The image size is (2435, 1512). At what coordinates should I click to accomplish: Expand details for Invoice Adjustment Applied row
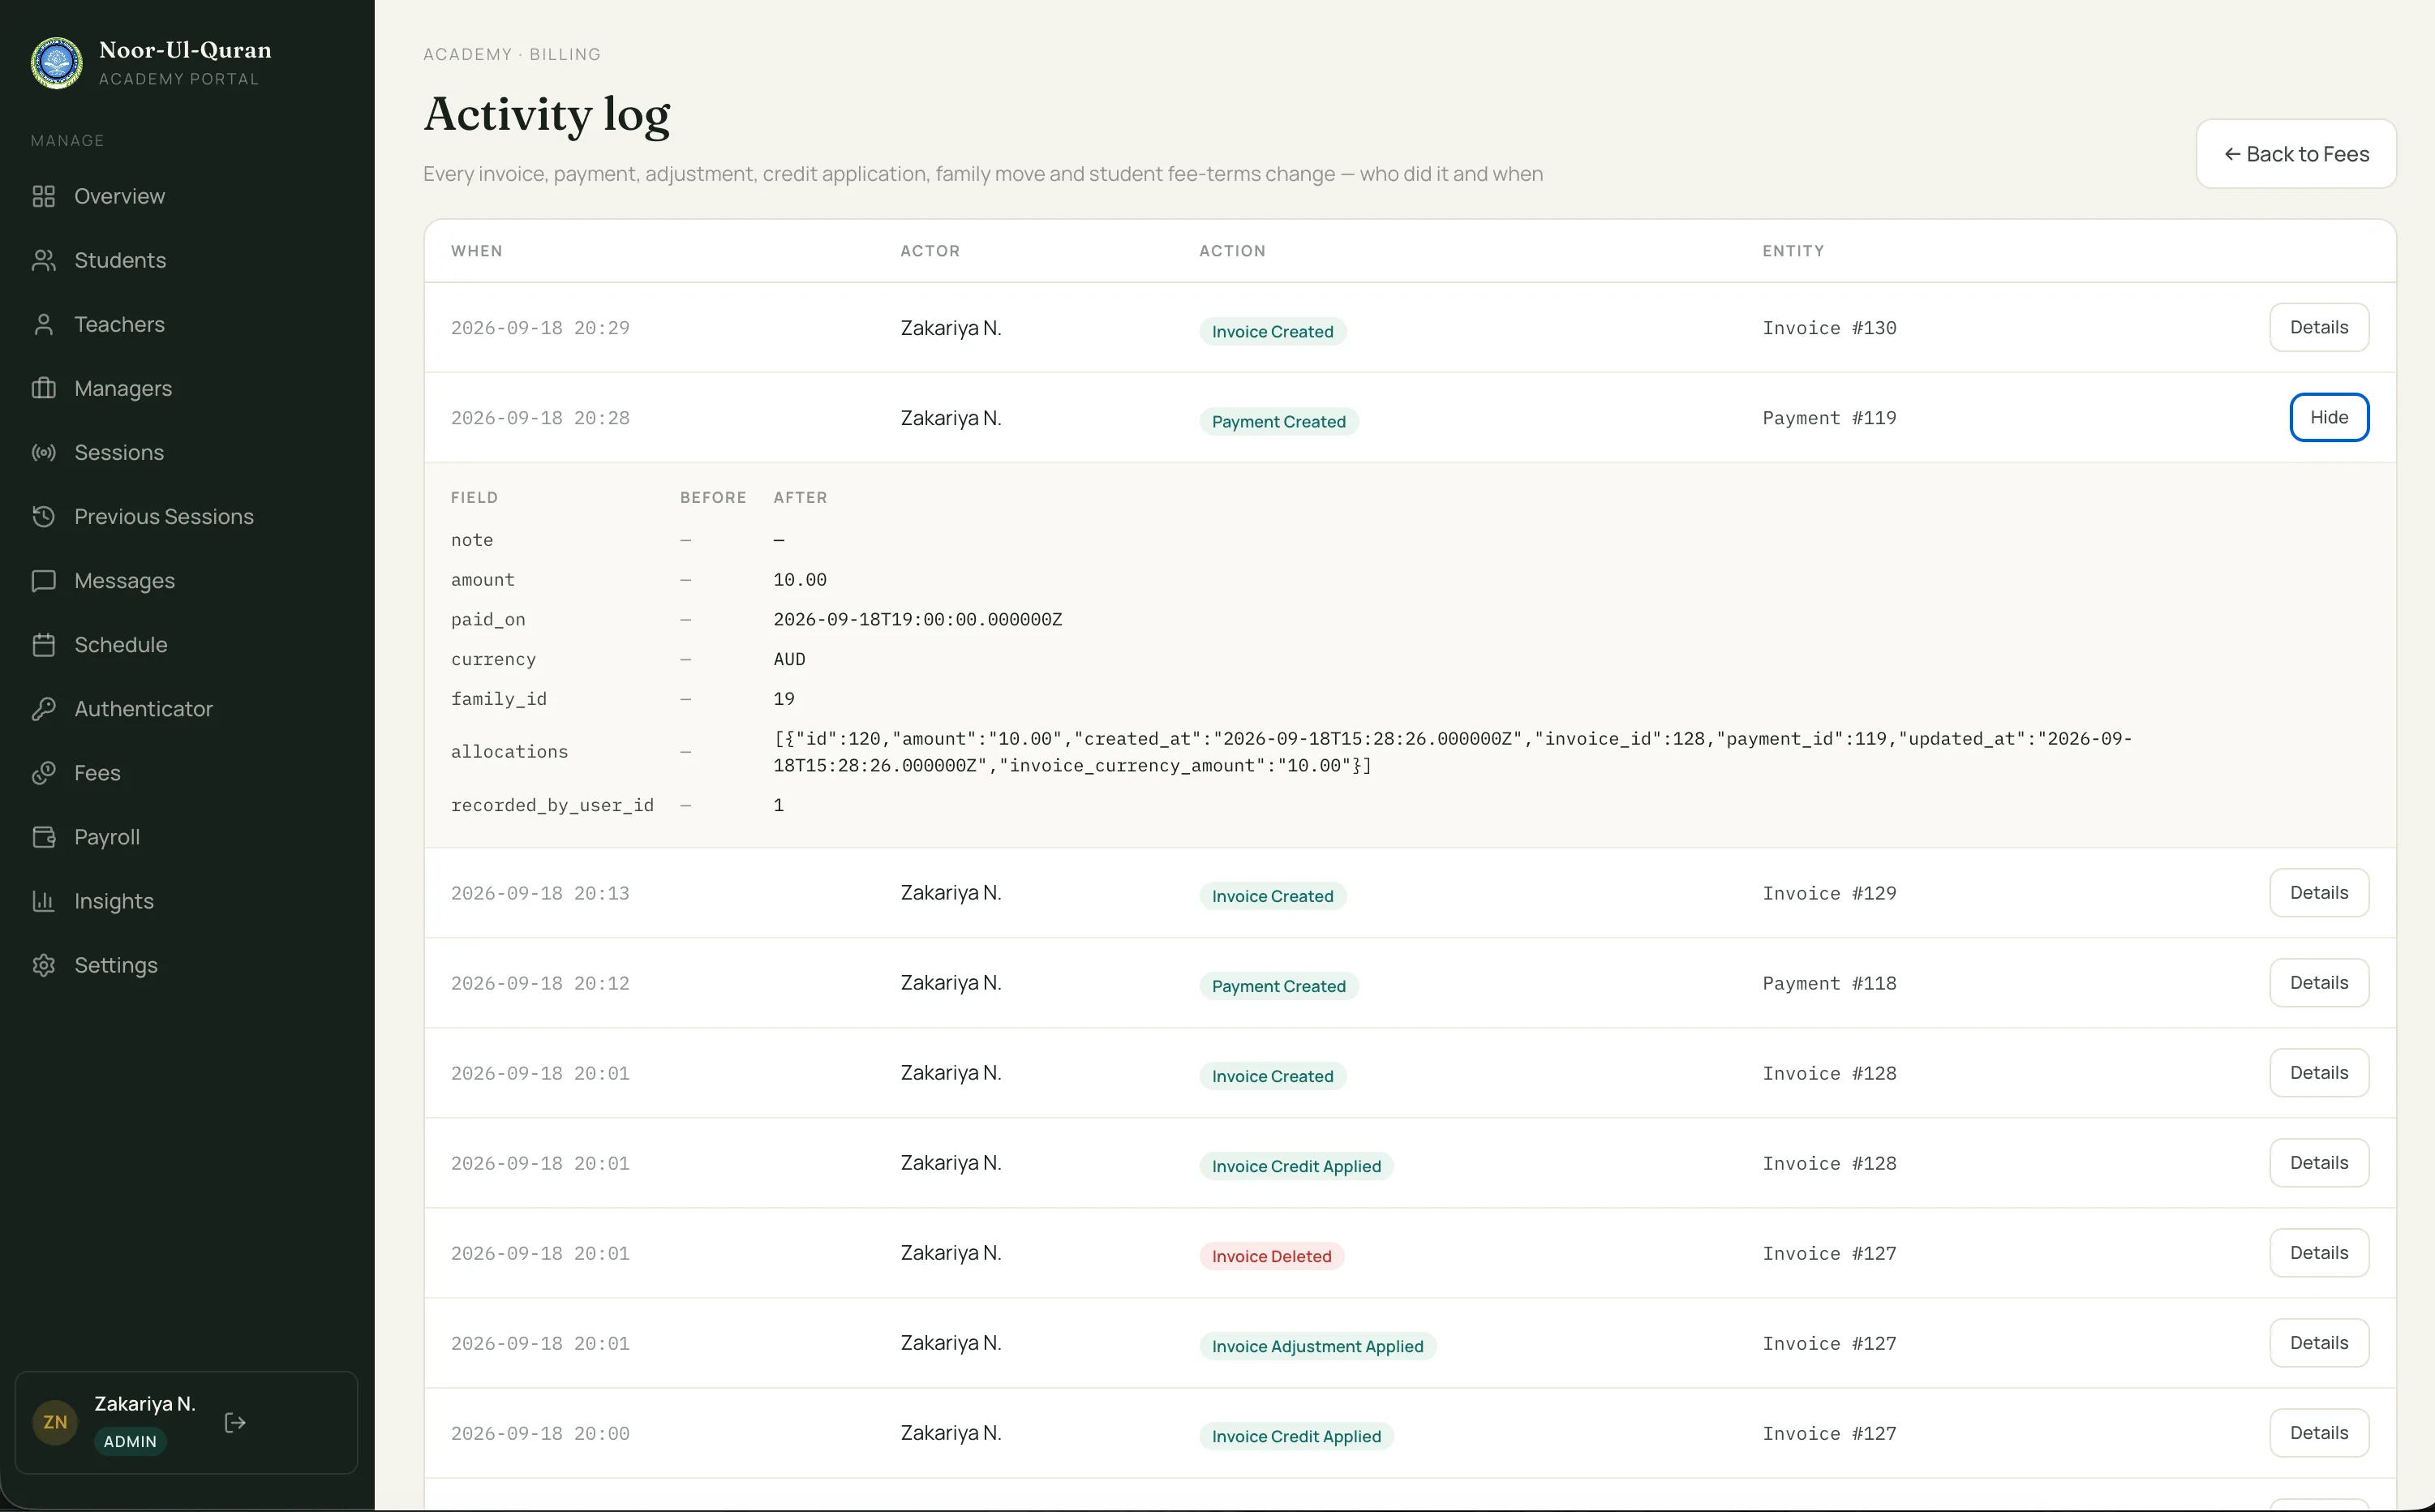point(2318,1342)
